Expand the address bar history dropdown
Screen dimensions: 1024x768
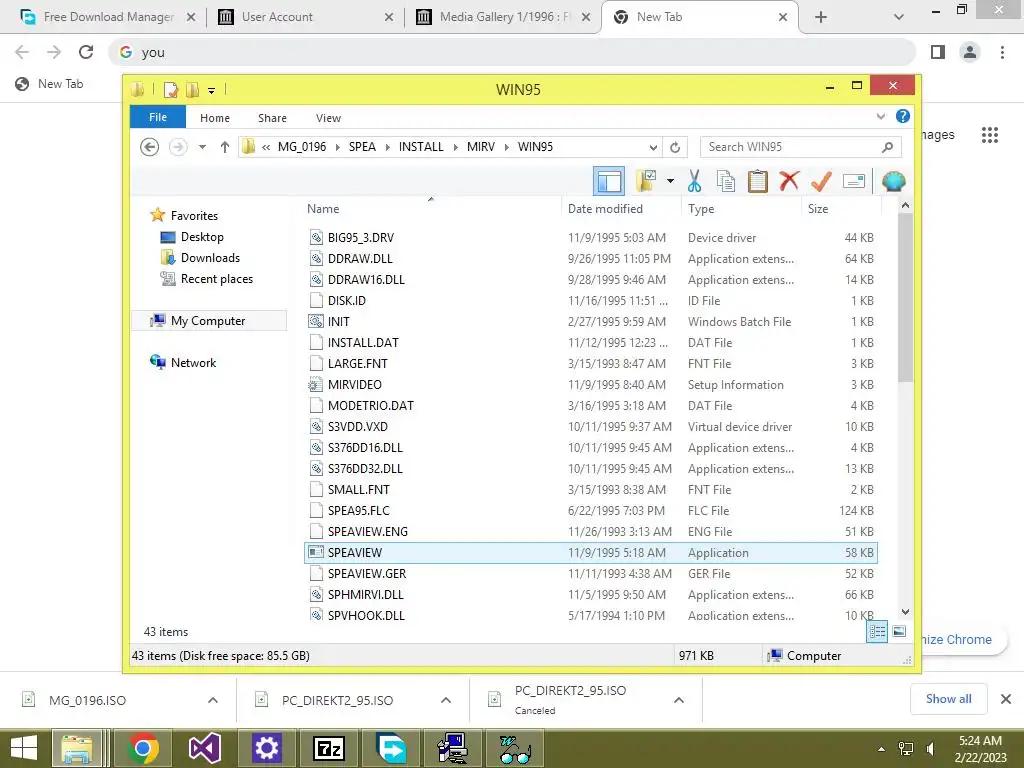point(653,147)
